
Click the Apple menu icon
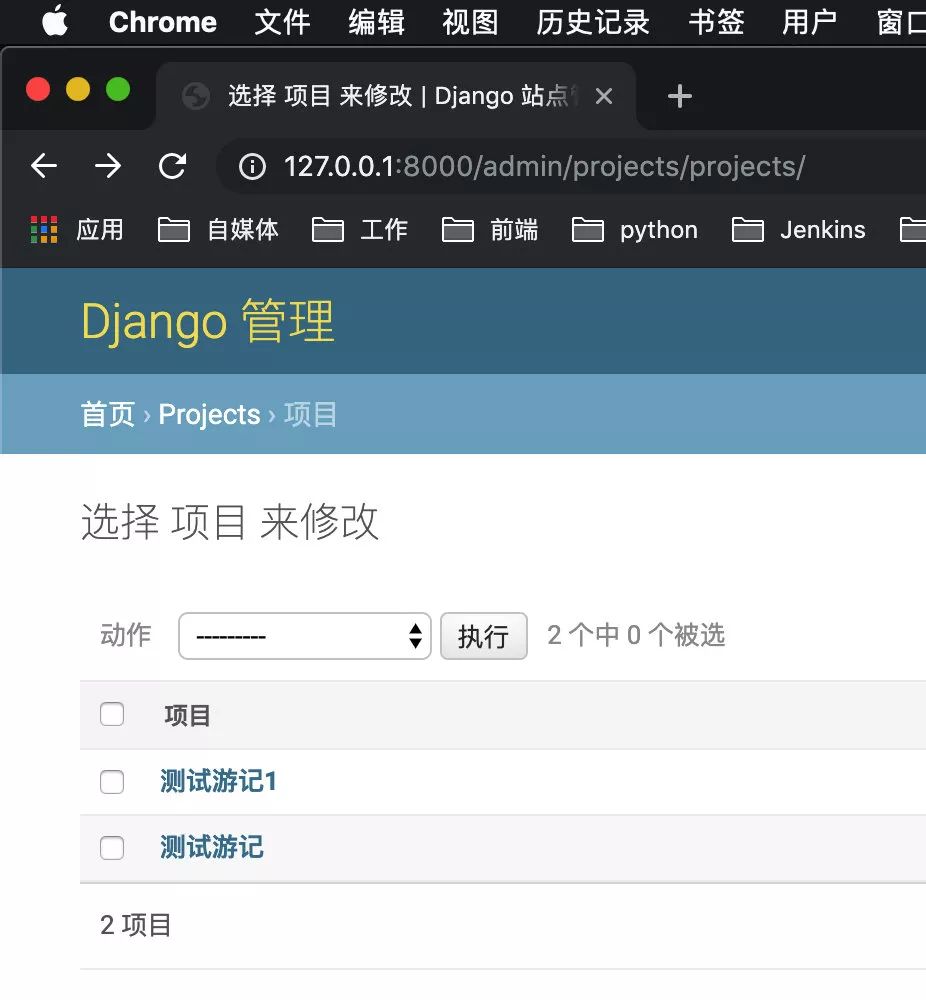(55, 21)
